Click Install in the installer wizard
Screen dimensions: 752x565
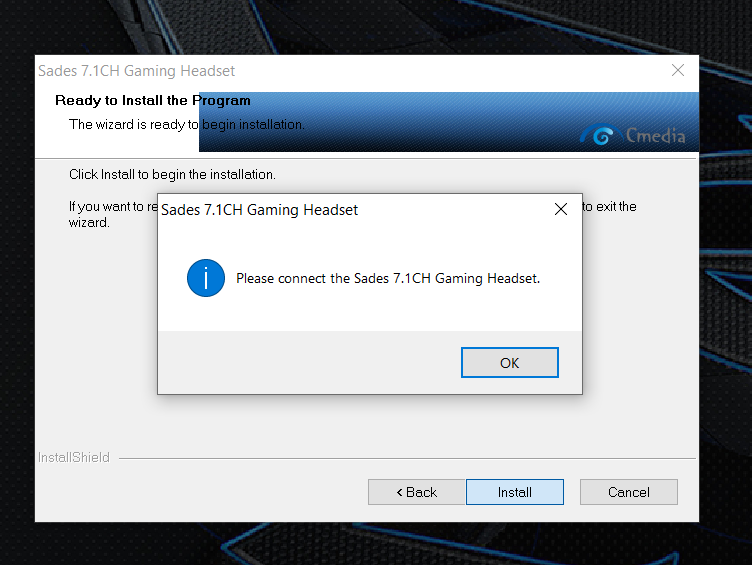(515, 492)
